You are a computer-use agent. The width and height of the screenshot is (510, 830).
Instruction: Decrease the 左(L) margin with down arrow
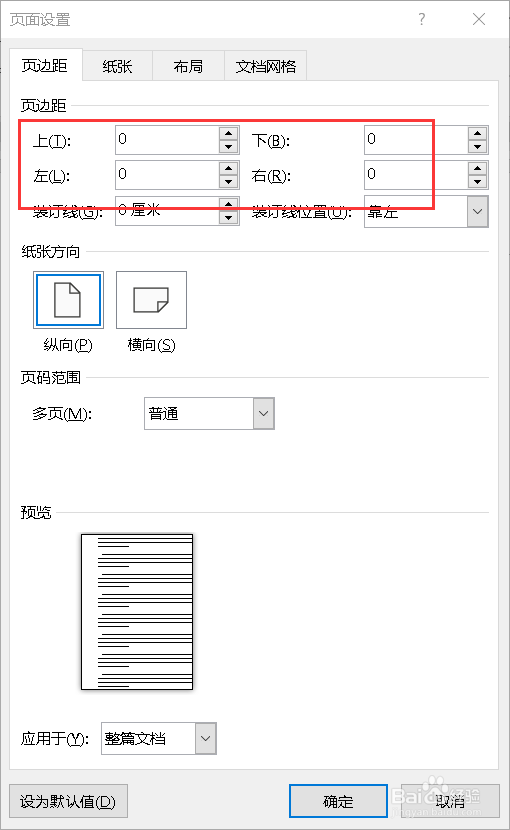pos(229,182)
